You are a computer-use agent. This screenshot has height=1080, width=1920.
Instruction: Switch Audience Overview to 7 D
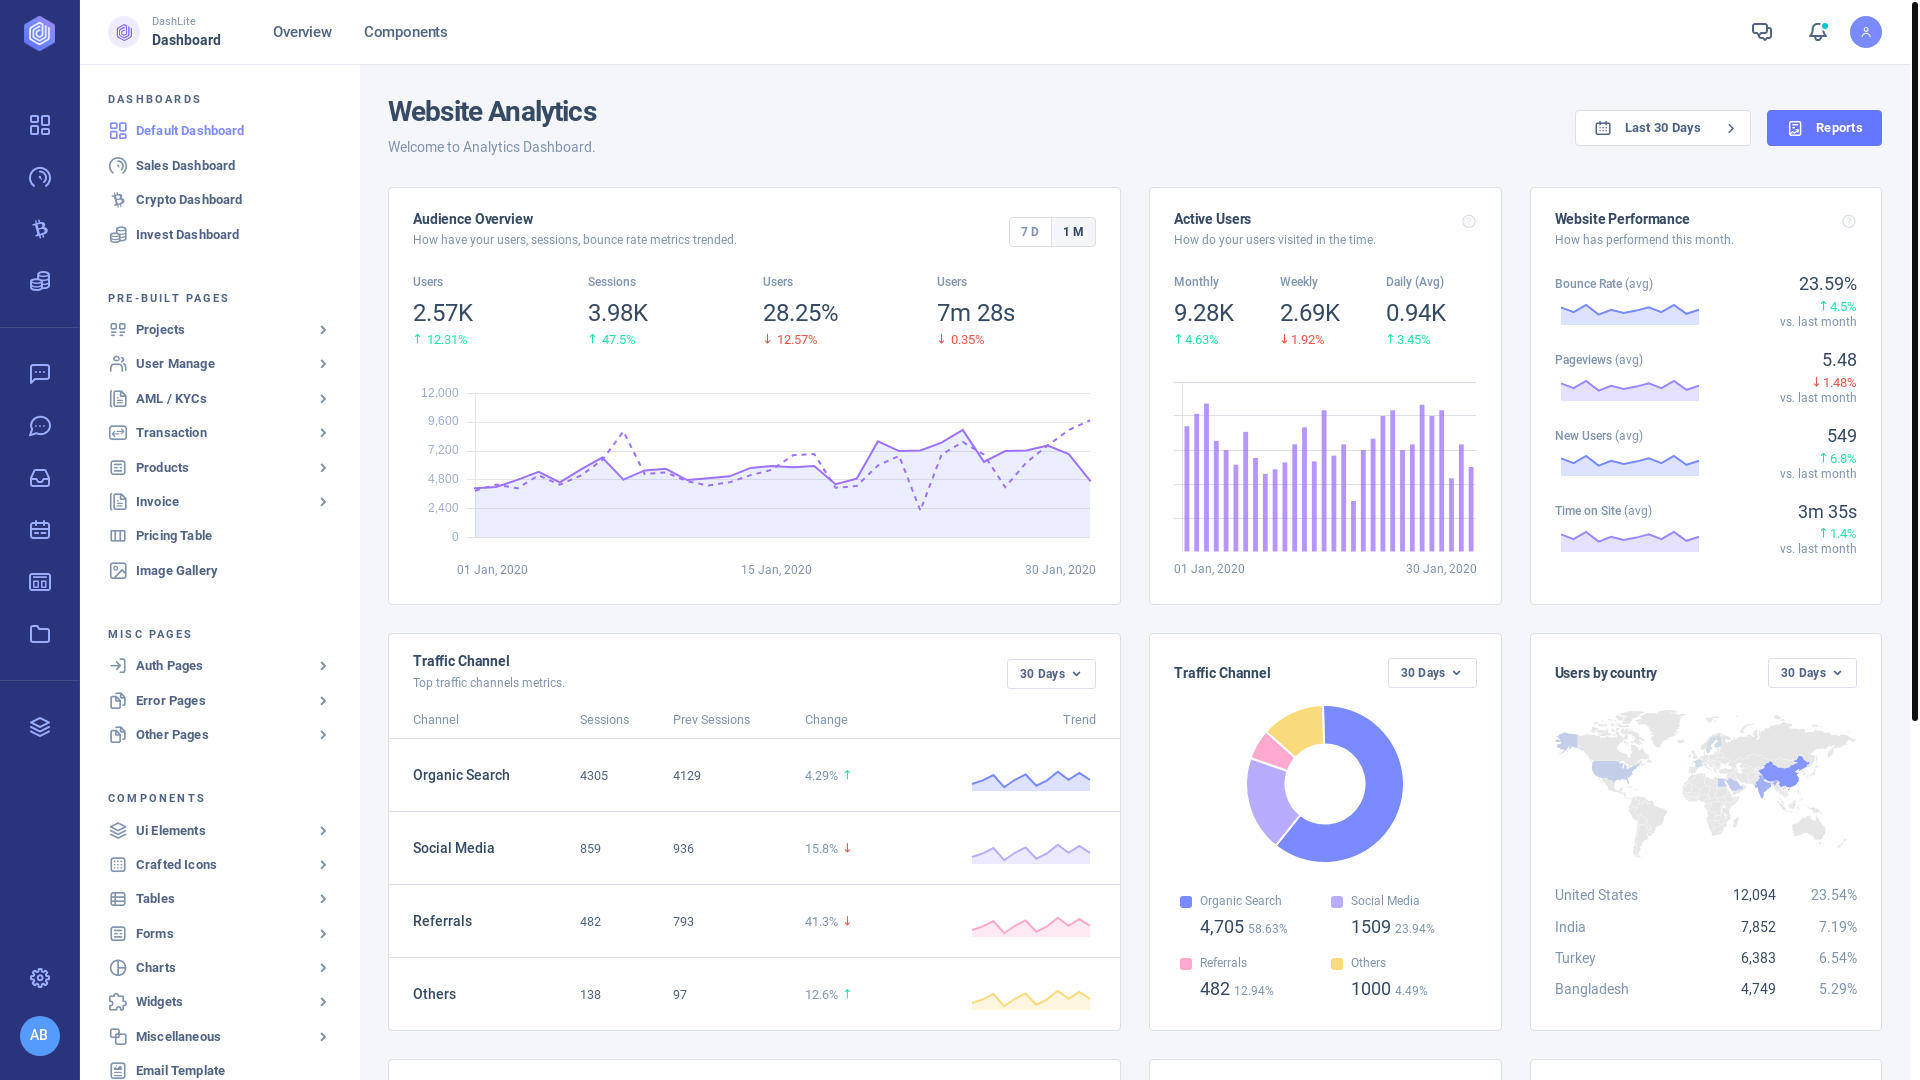coord(1030,232)
